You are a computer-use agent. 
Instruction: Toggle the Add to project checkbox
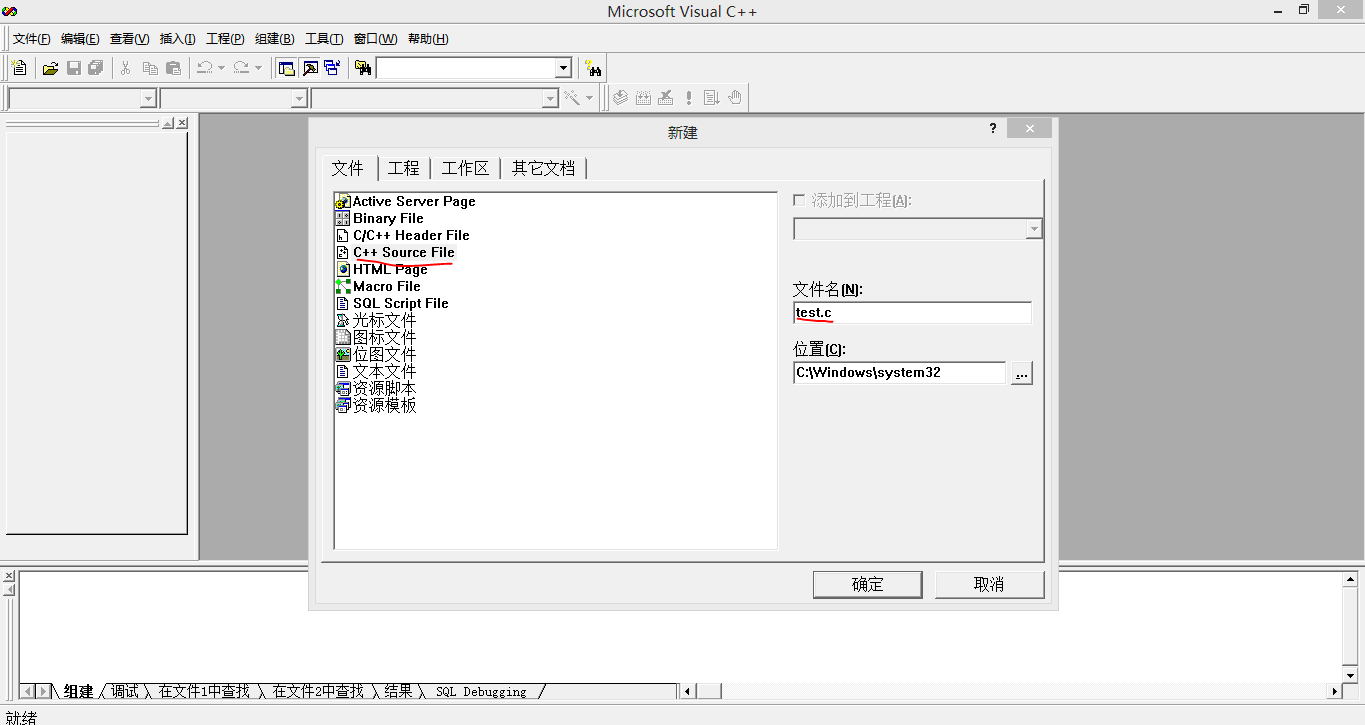799,200
